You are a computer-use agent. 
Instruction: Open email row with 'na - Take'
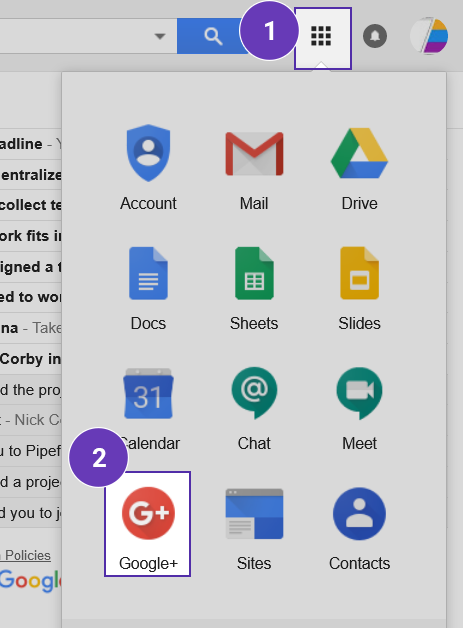[30, 328]
